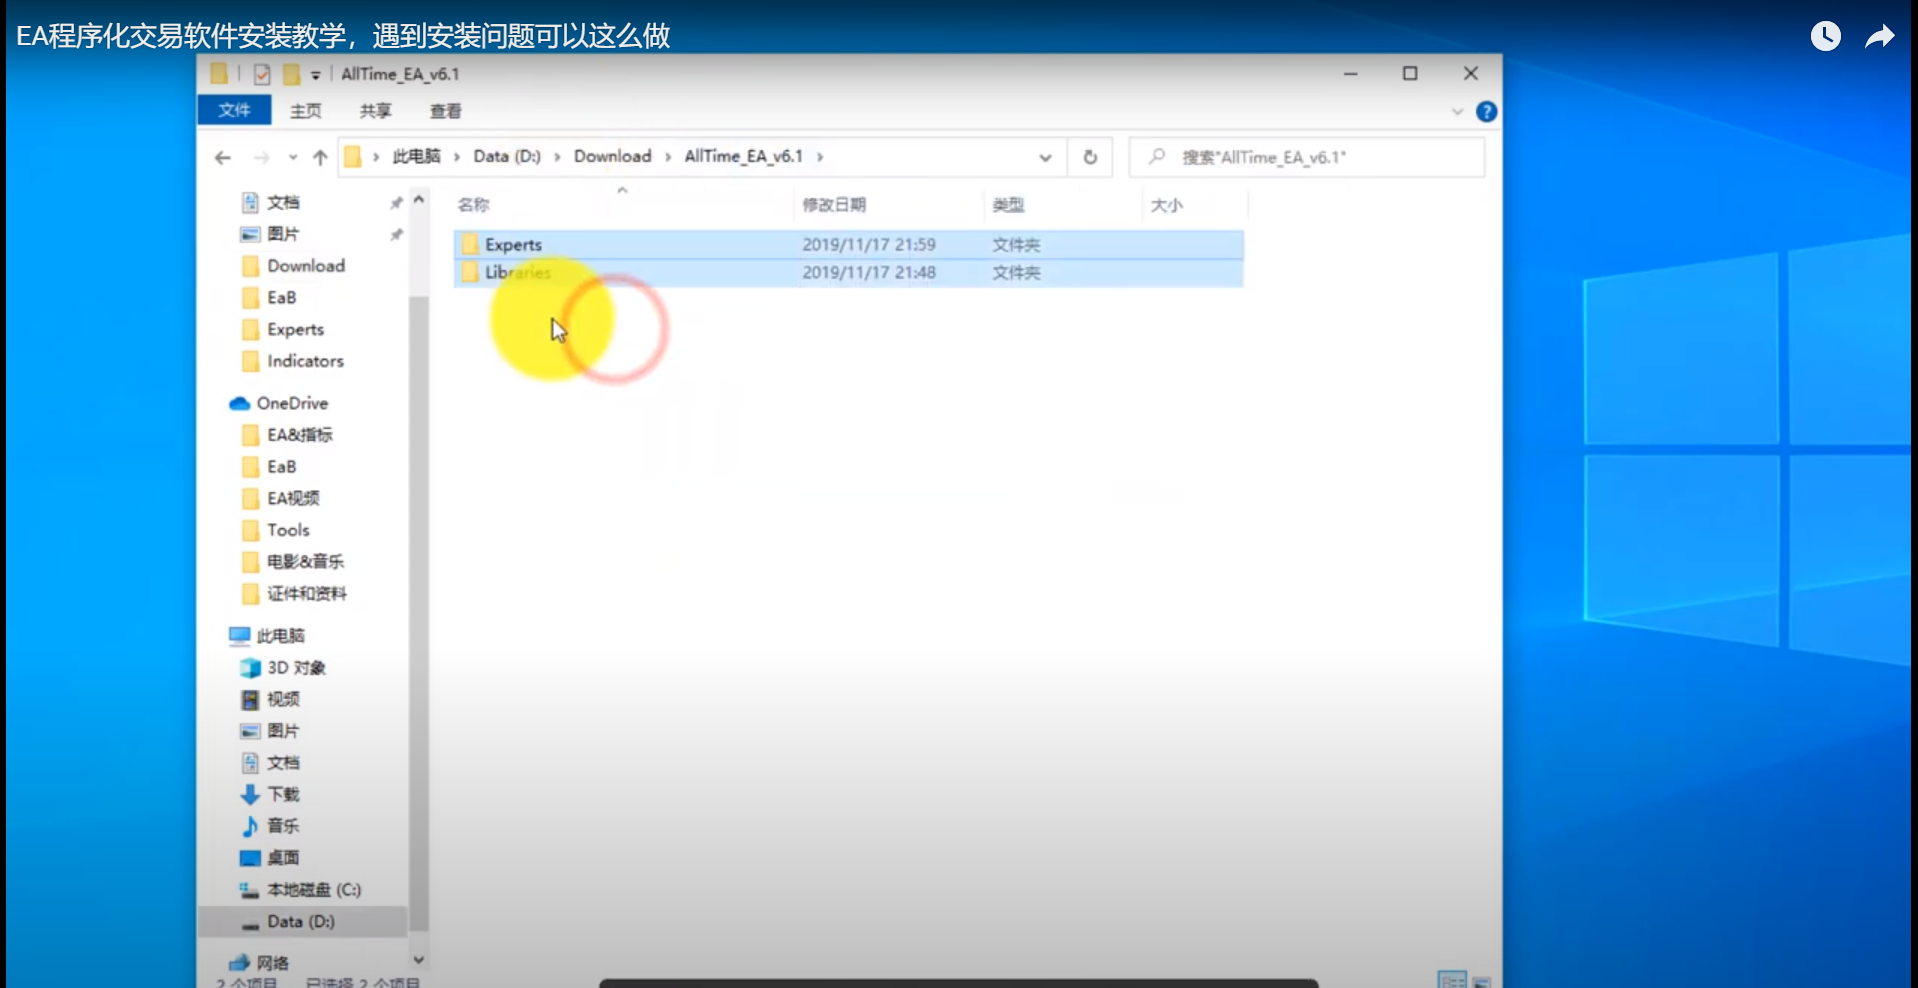Open the 文件 menu tab
Screen dimensions: 1918x988
pyautogui.click(x=234, y=110)
